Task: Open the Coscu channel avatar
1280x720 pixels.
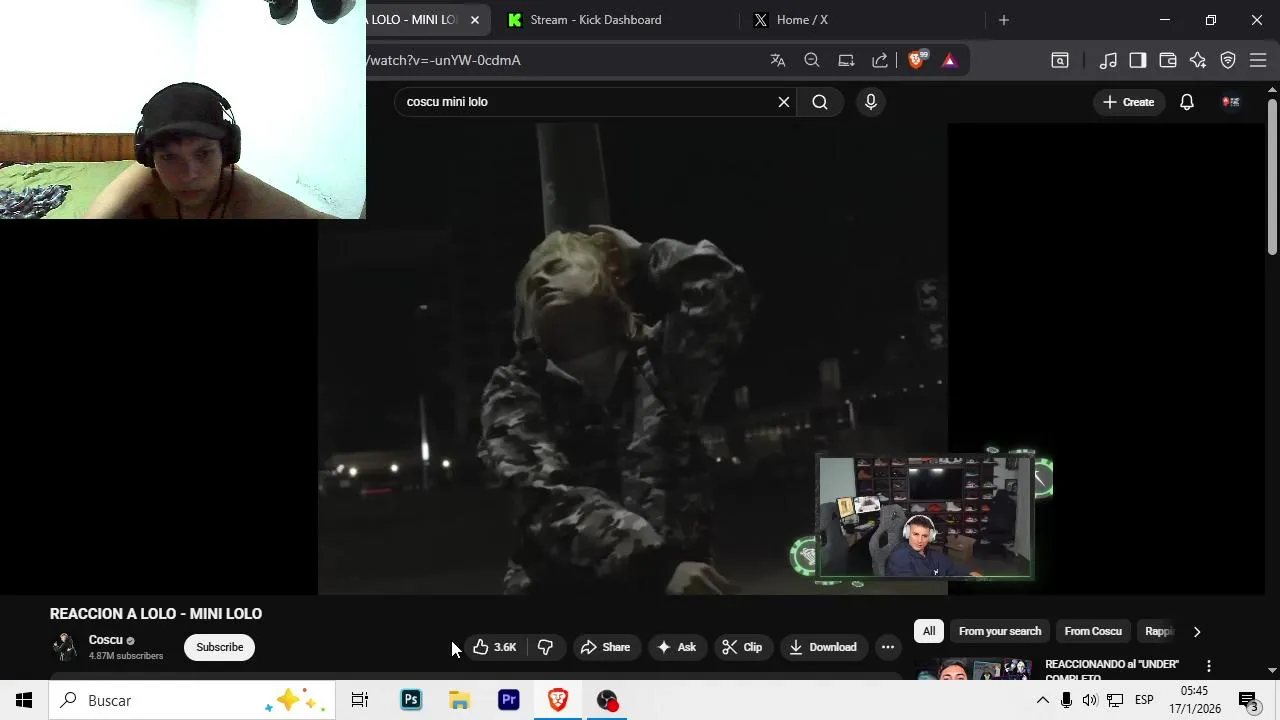Action: pos(65,647)
